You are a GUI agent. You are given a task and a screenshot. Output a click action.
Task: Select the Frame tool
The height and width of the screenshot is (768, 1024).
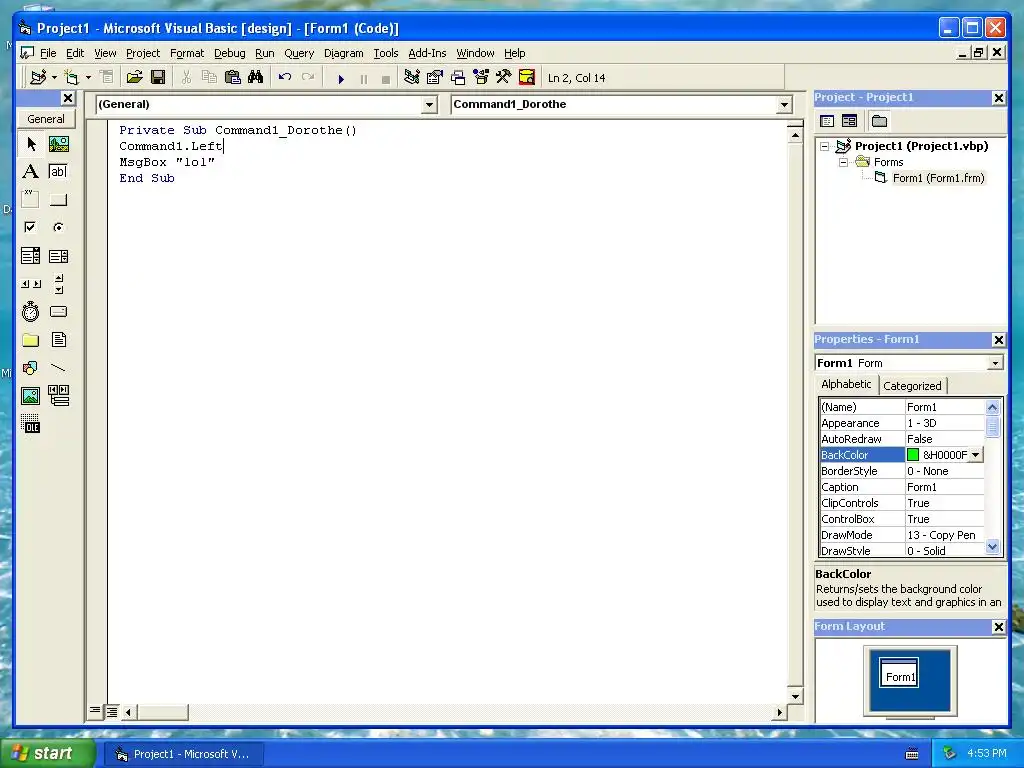pyautogui.click(x=31, y=199)
